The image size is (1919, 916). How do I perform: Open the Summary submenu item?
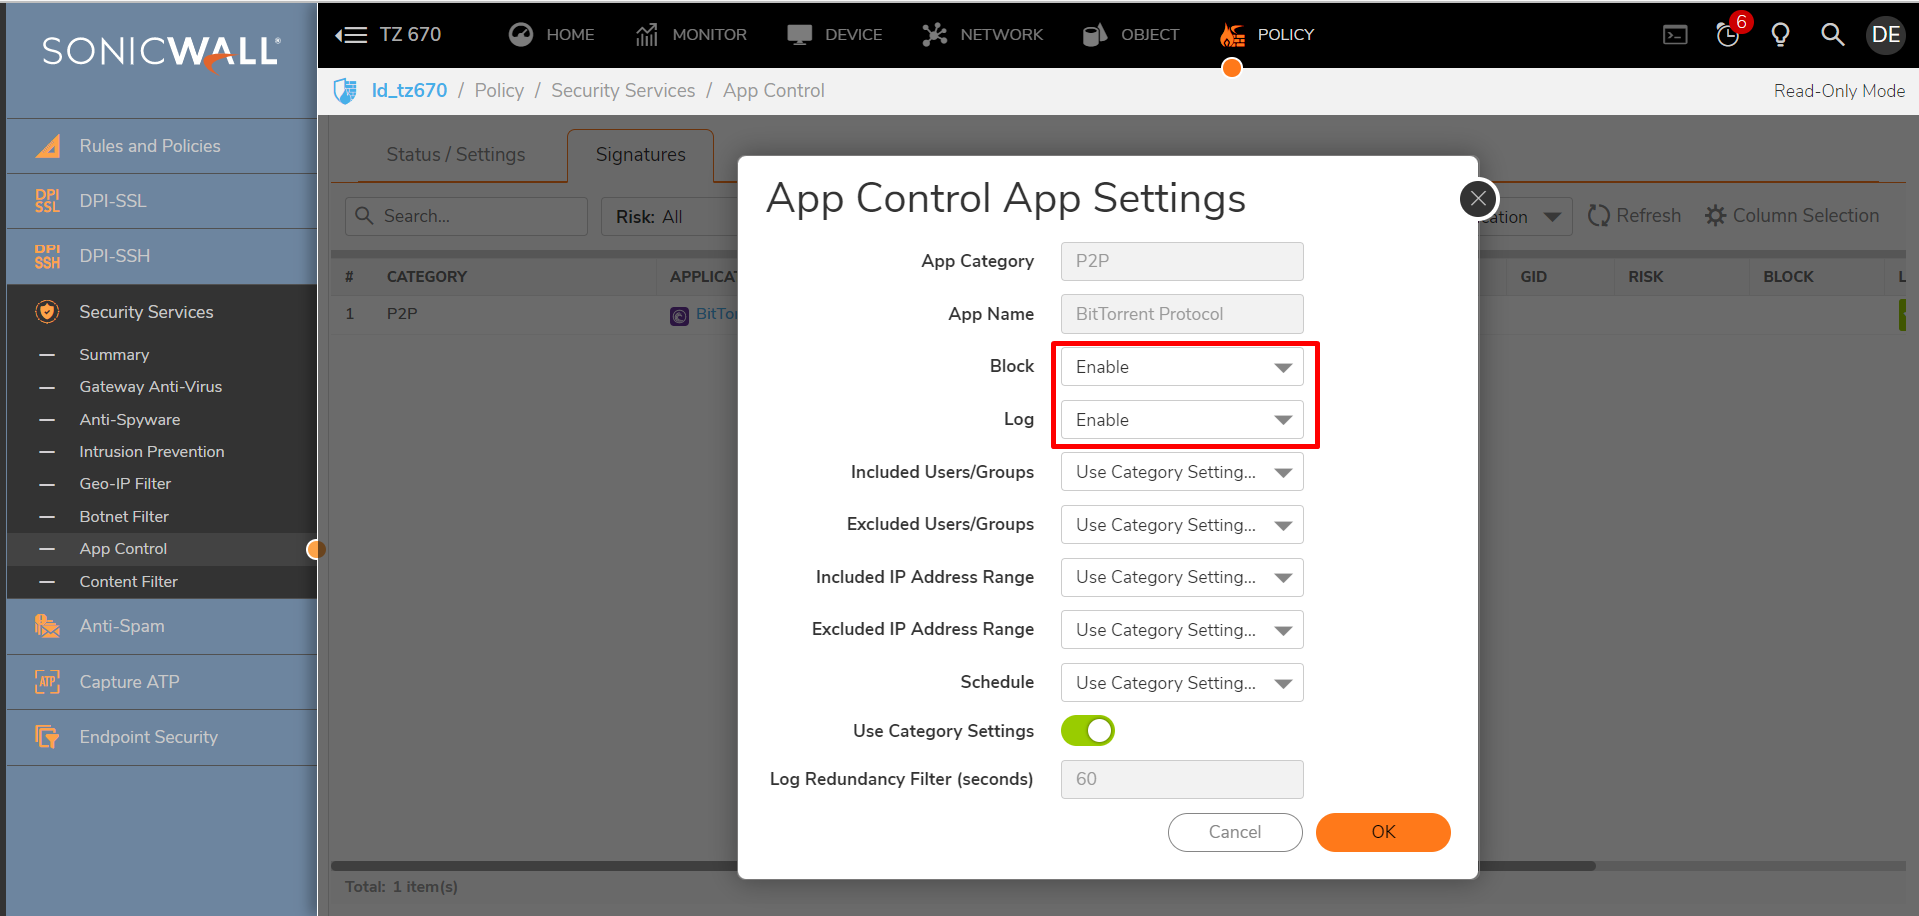(x=114, y=355)
